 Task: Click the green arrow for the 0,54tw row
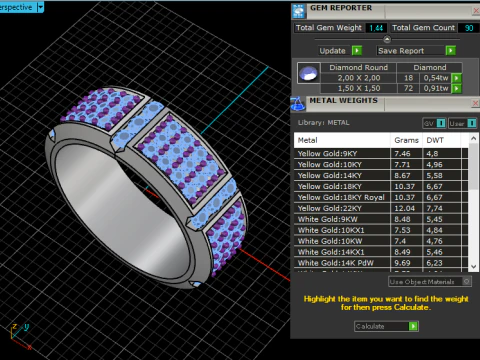(456, 78)
